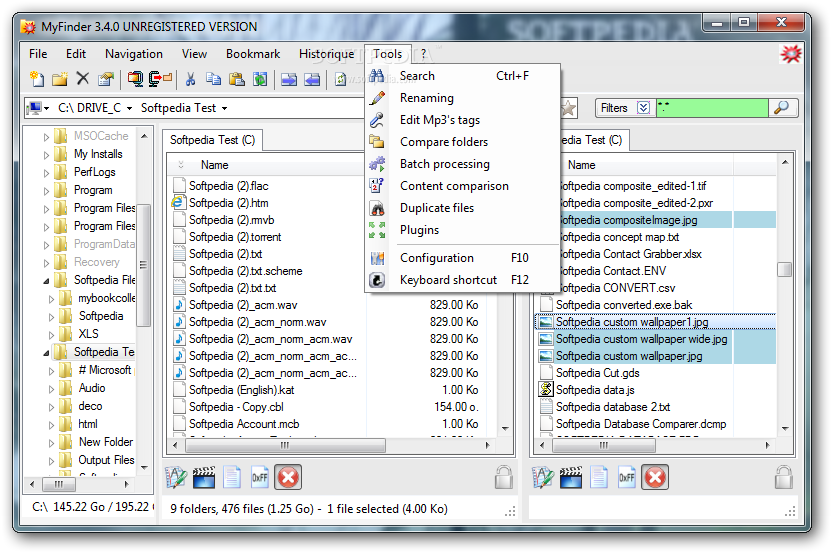
Task: Expand the New Folder tree node
Action: point(51,443)
